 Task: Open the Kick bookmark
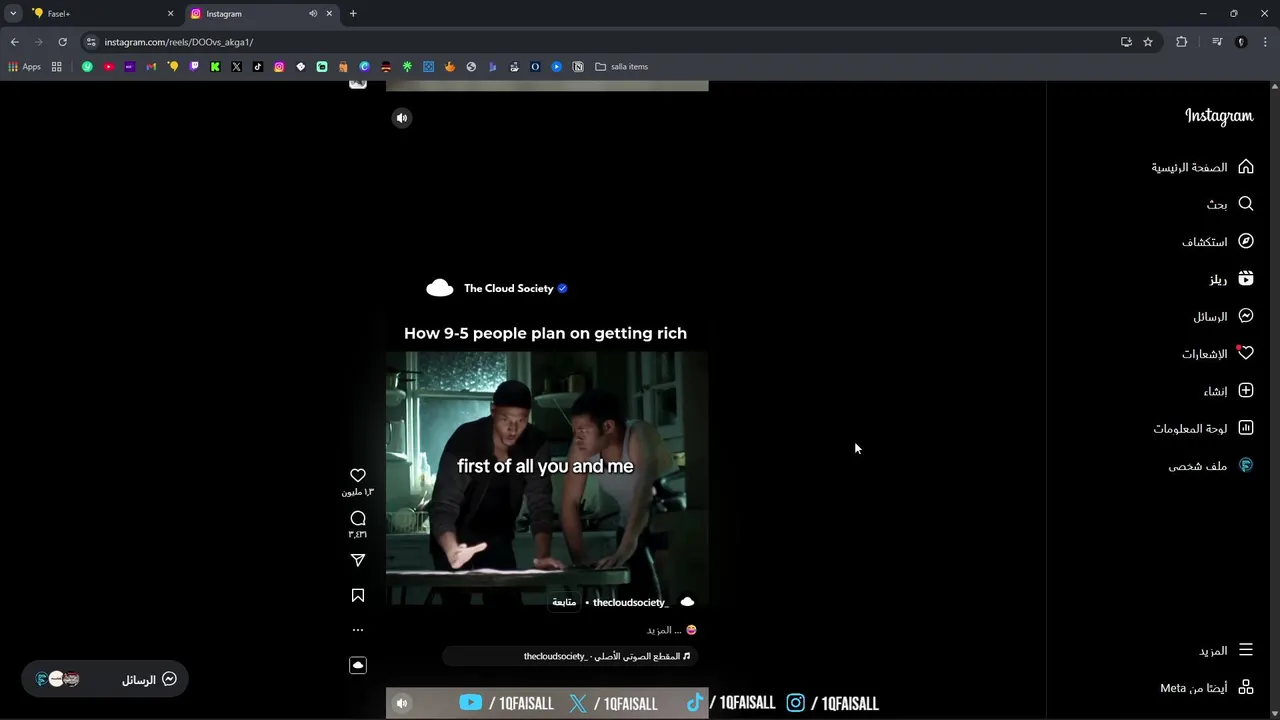coord(215,67)
